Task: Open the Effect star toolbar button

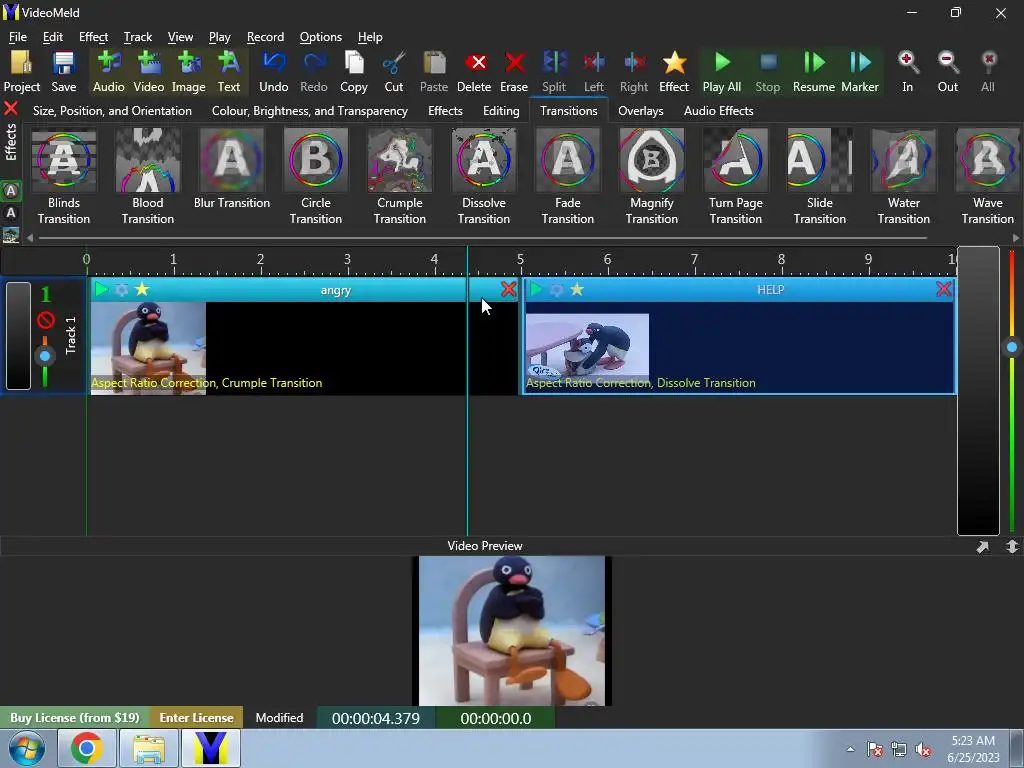Action: pyautogui.click(x=674, y=72)
